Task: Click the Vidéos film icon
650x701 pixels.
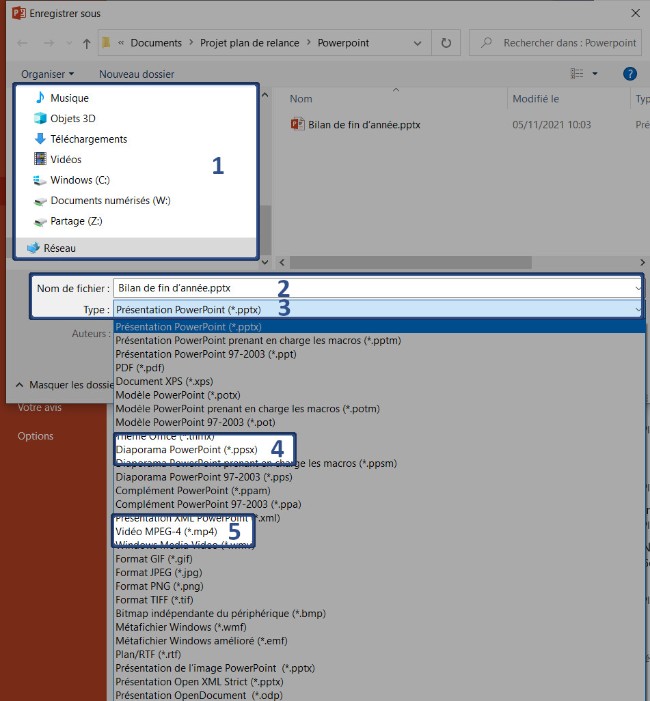Action: 40,159
